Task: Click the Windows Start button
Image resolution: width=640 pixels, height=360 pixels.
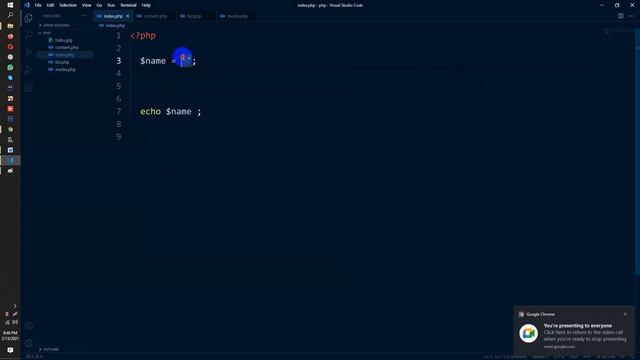Action: (10, 5)
